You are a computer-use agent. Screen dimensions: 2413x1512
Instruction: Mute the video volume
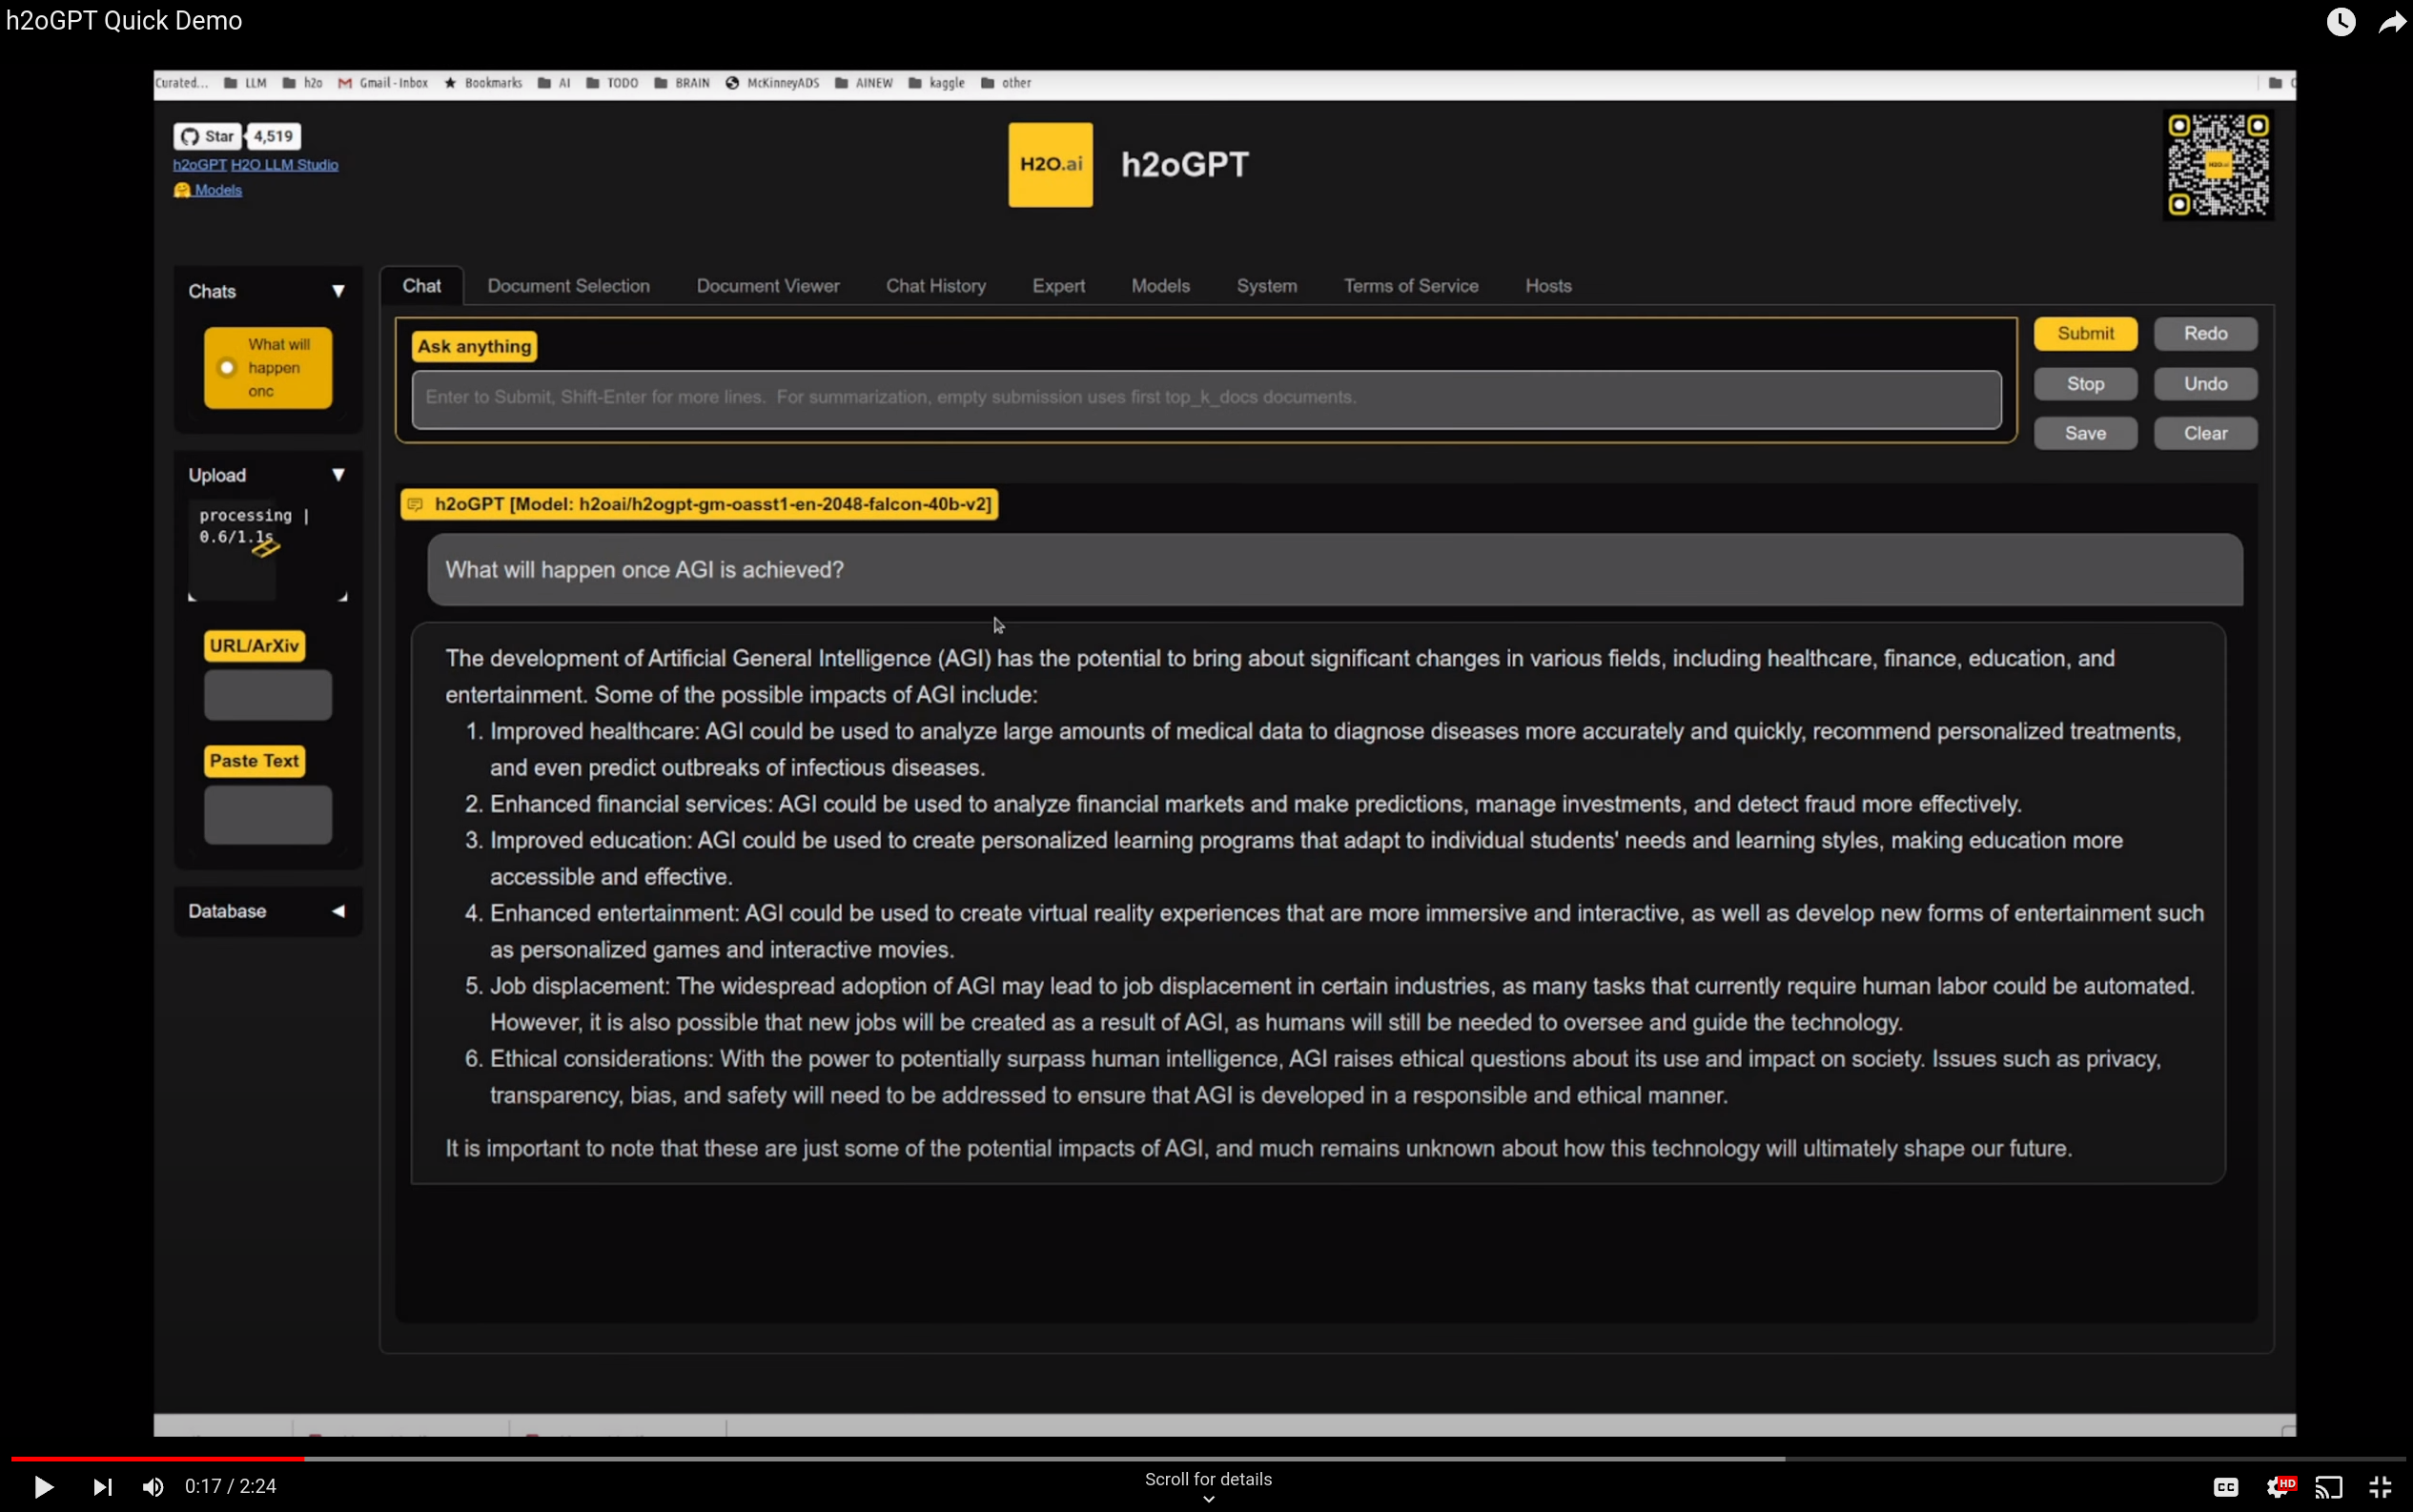click(x=153, y=1487)
